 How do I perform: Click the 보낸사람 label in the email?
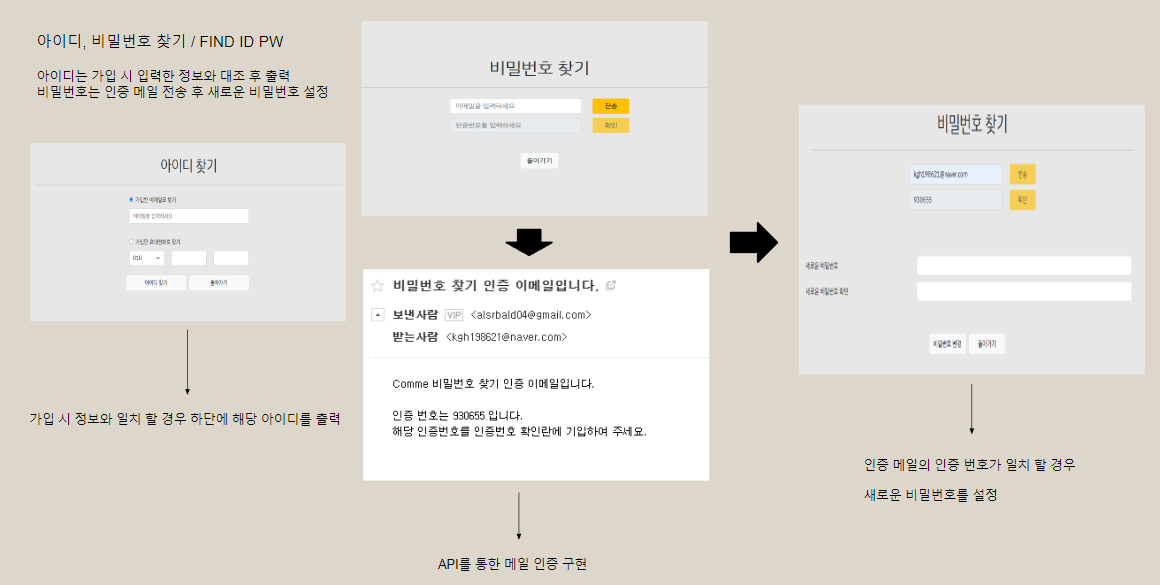pyautogui.click(x=415, y=315)
